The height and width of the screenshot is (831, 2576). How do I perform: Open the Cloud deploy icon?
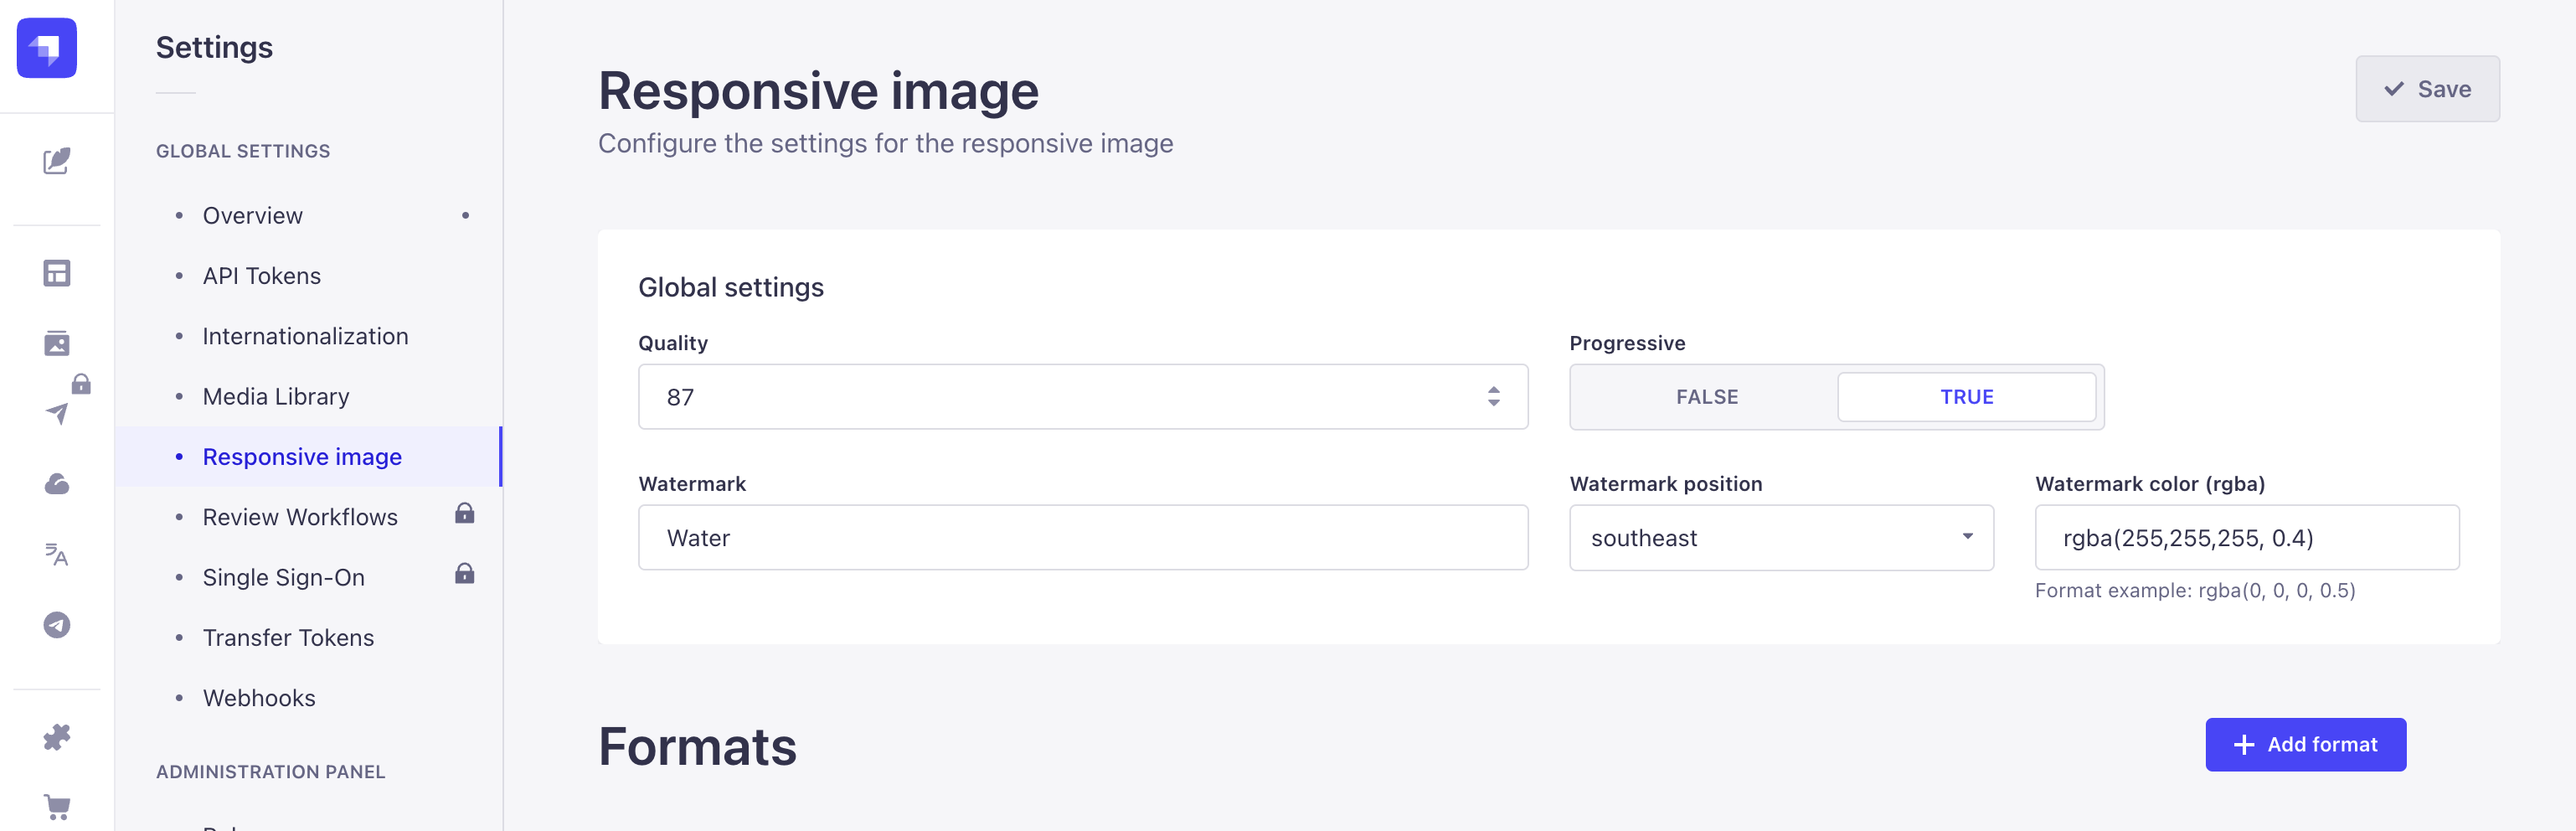[x=57, y=484]
